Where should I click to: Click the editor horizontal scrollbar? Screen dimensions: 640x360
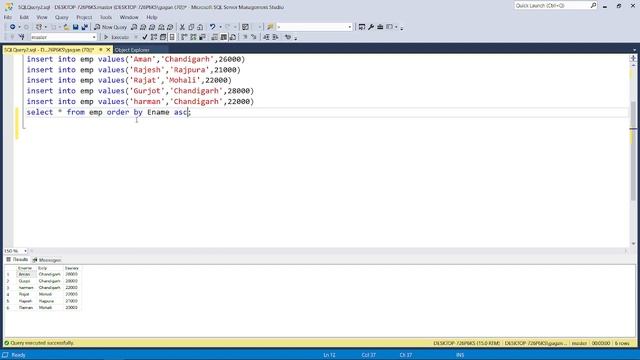[329, 251]
